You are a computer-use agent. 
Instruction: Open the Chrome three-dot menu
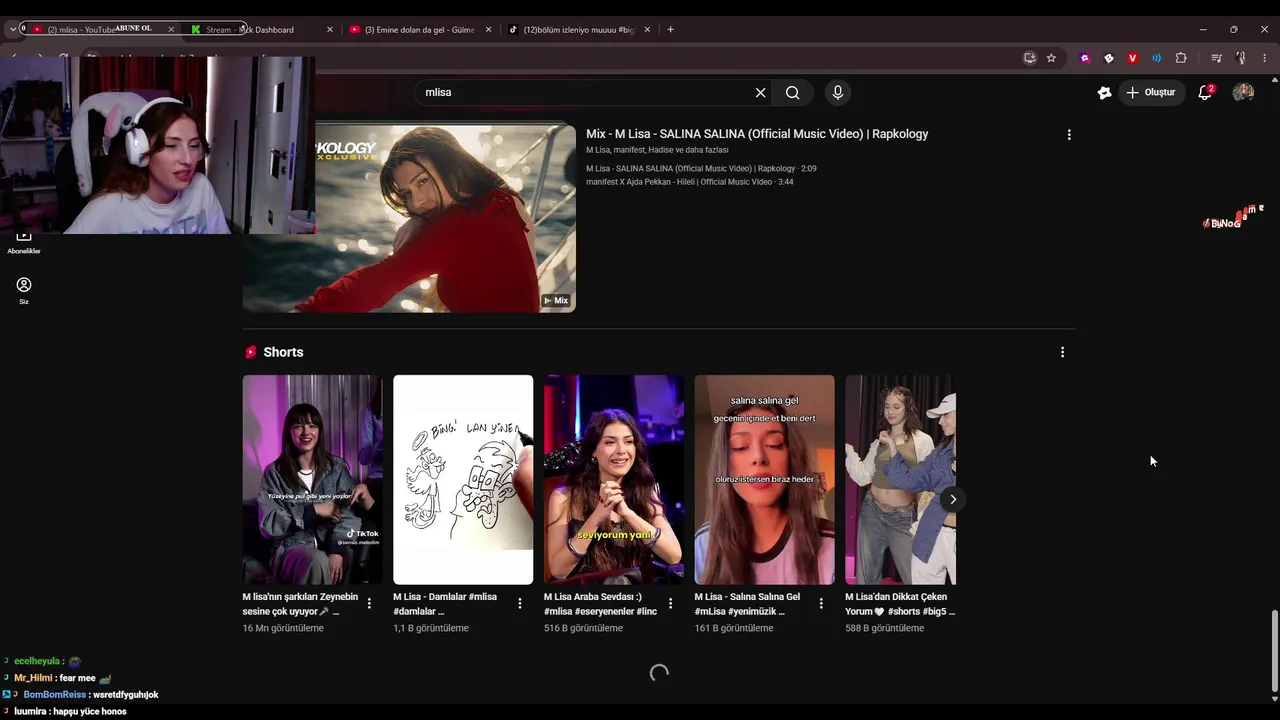pyautogui.click(x=1265, y=58)
